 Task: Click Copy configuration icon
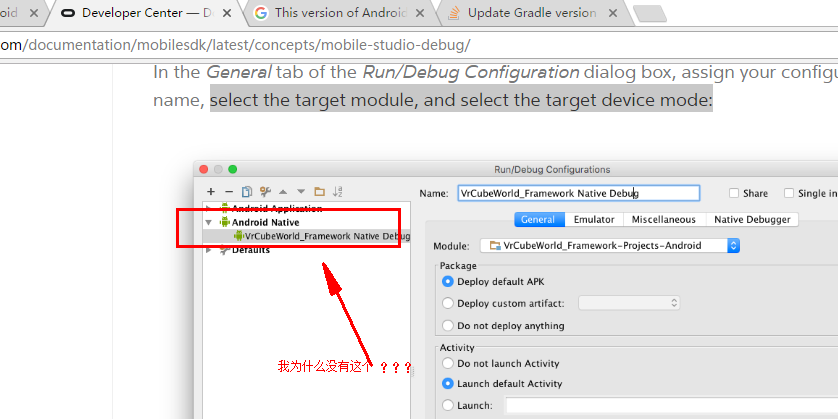click(x=246, y=191)
